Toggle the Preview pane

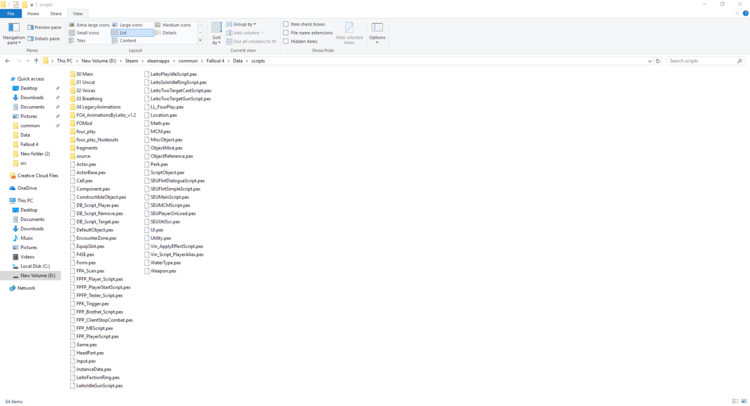pyautogui.click(x=44, y=27)
